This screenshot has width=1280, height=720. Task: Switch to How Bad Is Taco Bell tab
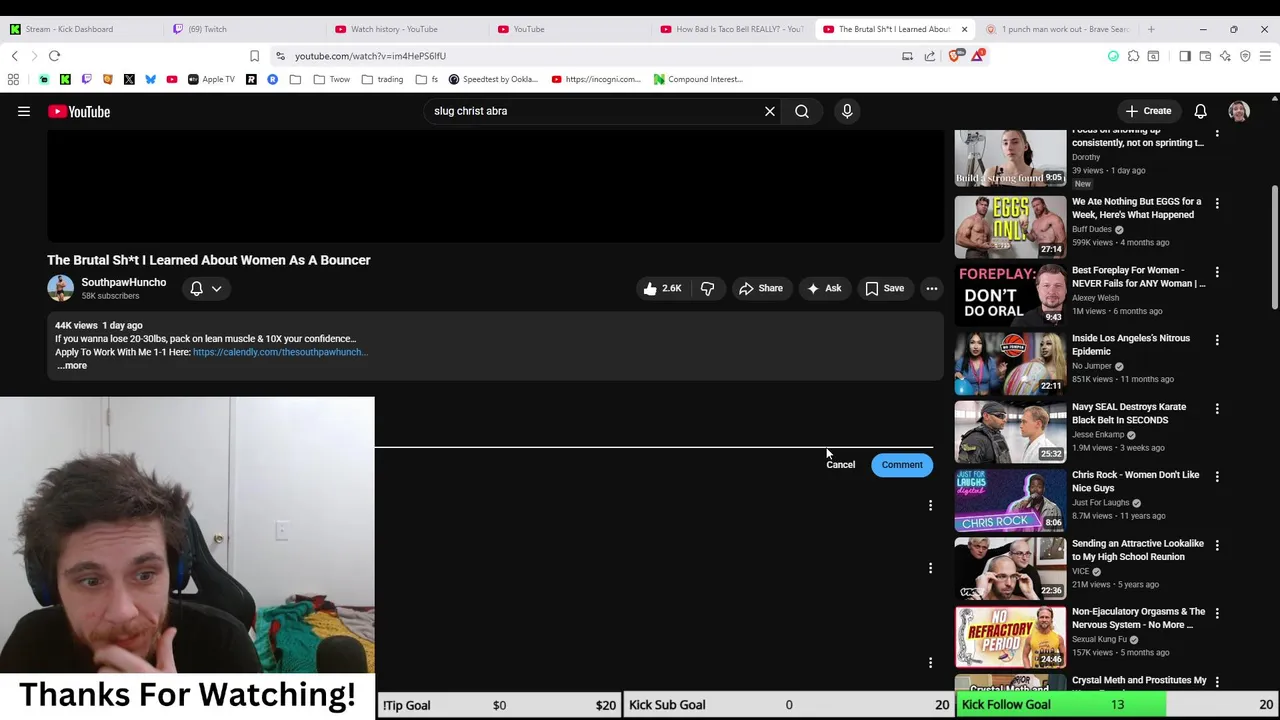pos(733,29)
